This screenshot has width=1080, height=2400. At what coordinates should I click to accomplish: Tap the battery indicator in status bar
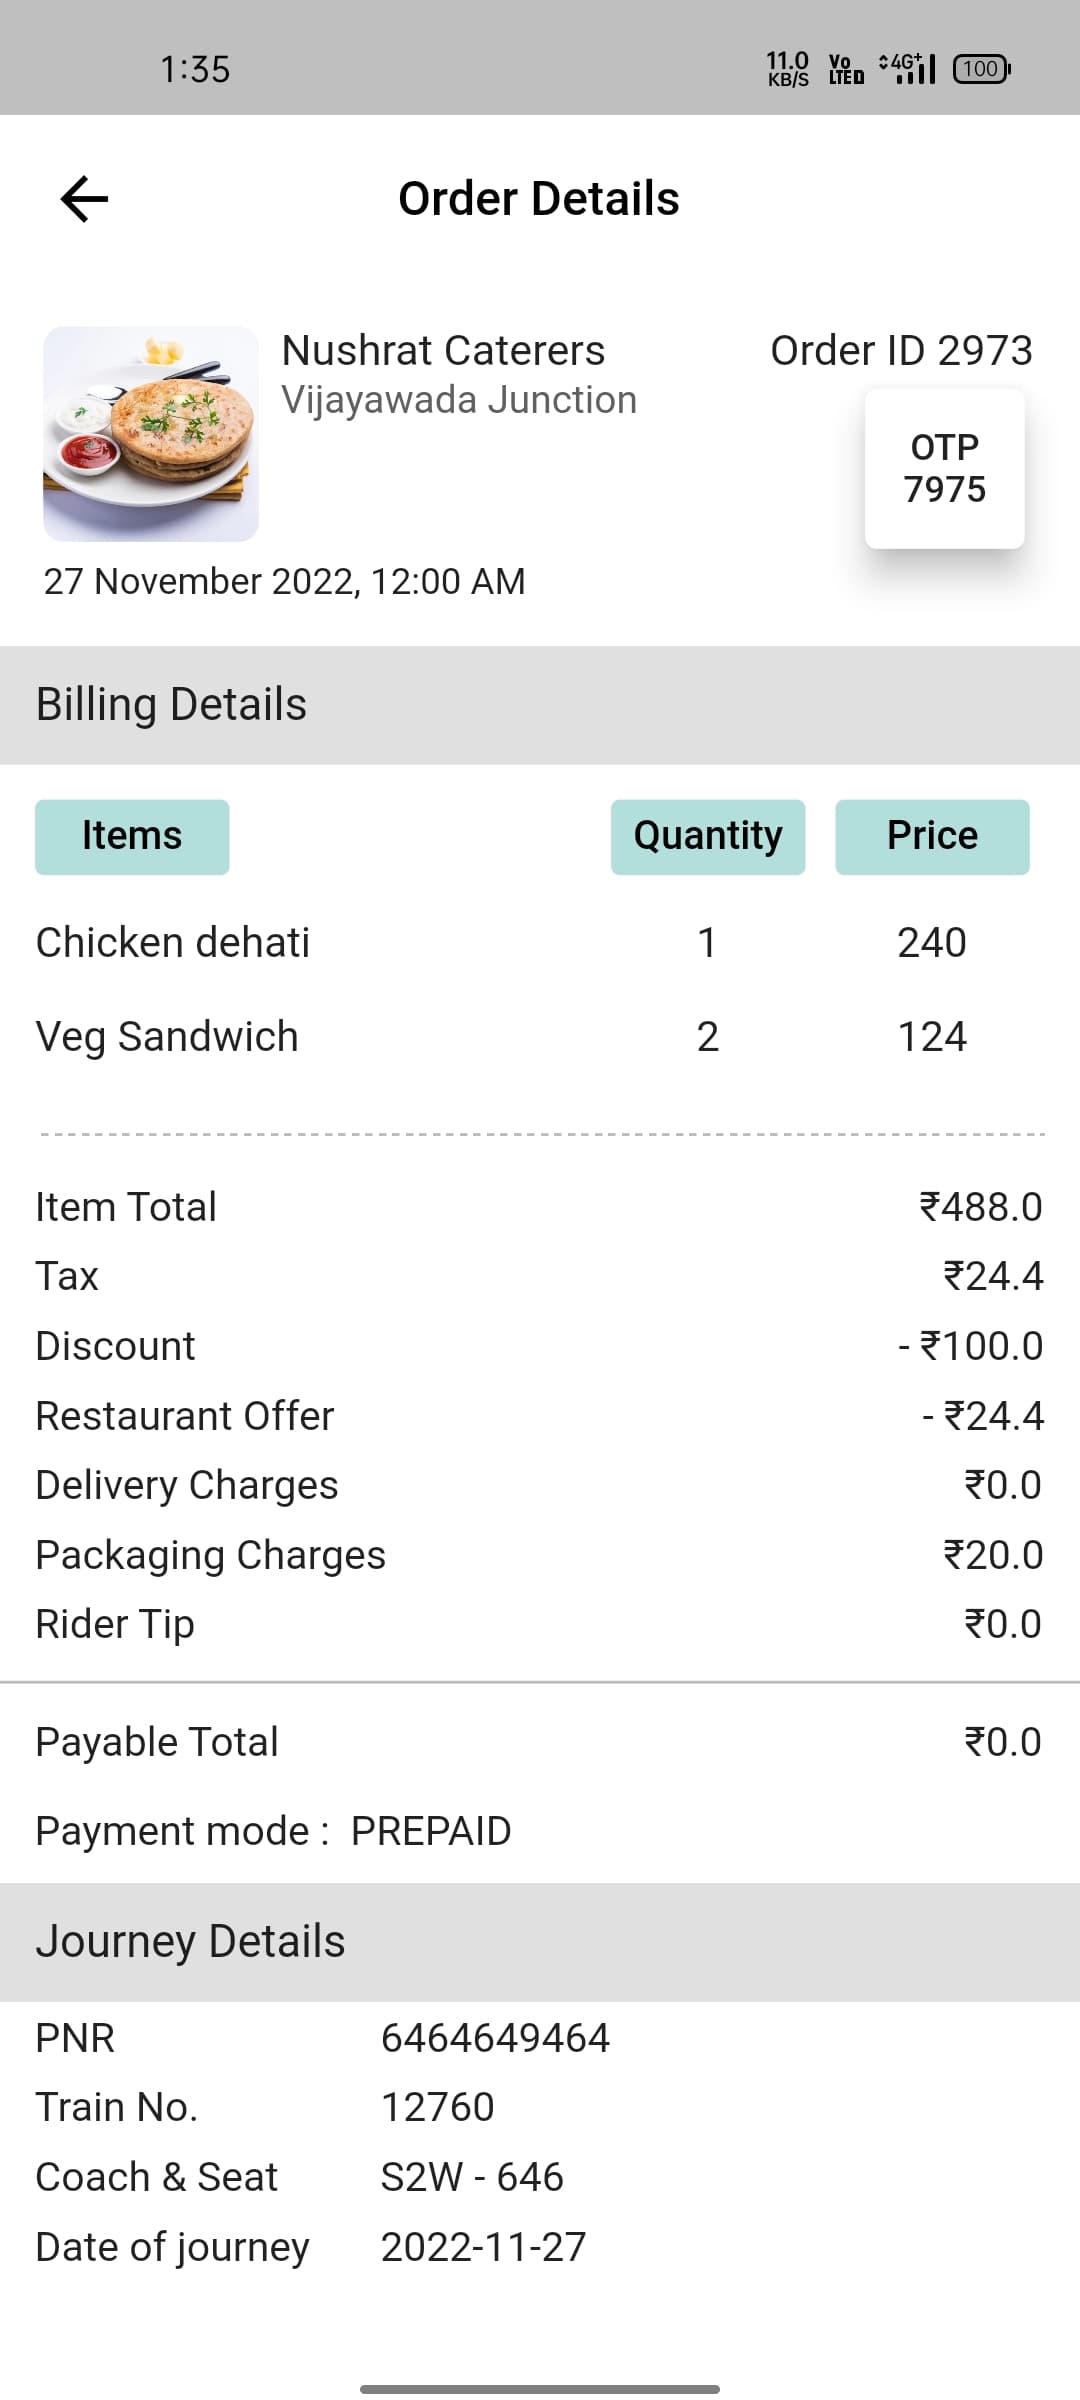click(982, 69)
